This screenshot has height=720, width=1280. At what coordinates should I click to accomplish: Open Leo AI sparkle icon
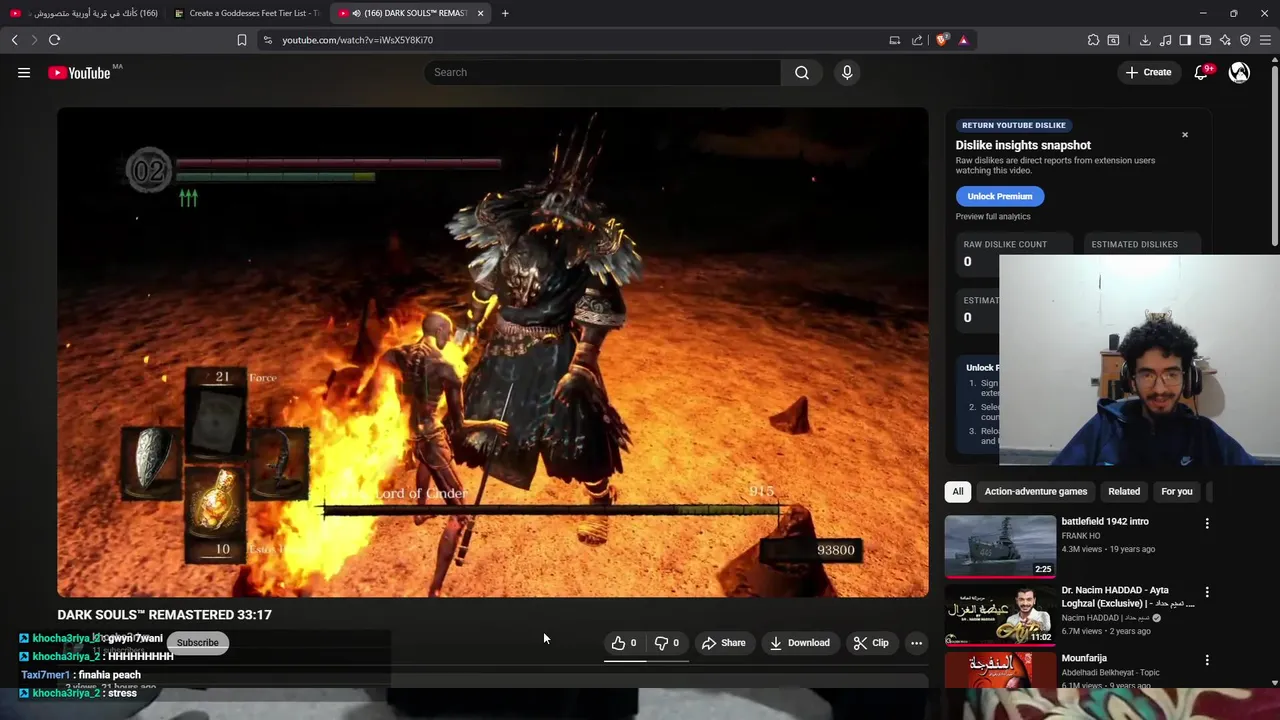click(x=1225, y=40)
